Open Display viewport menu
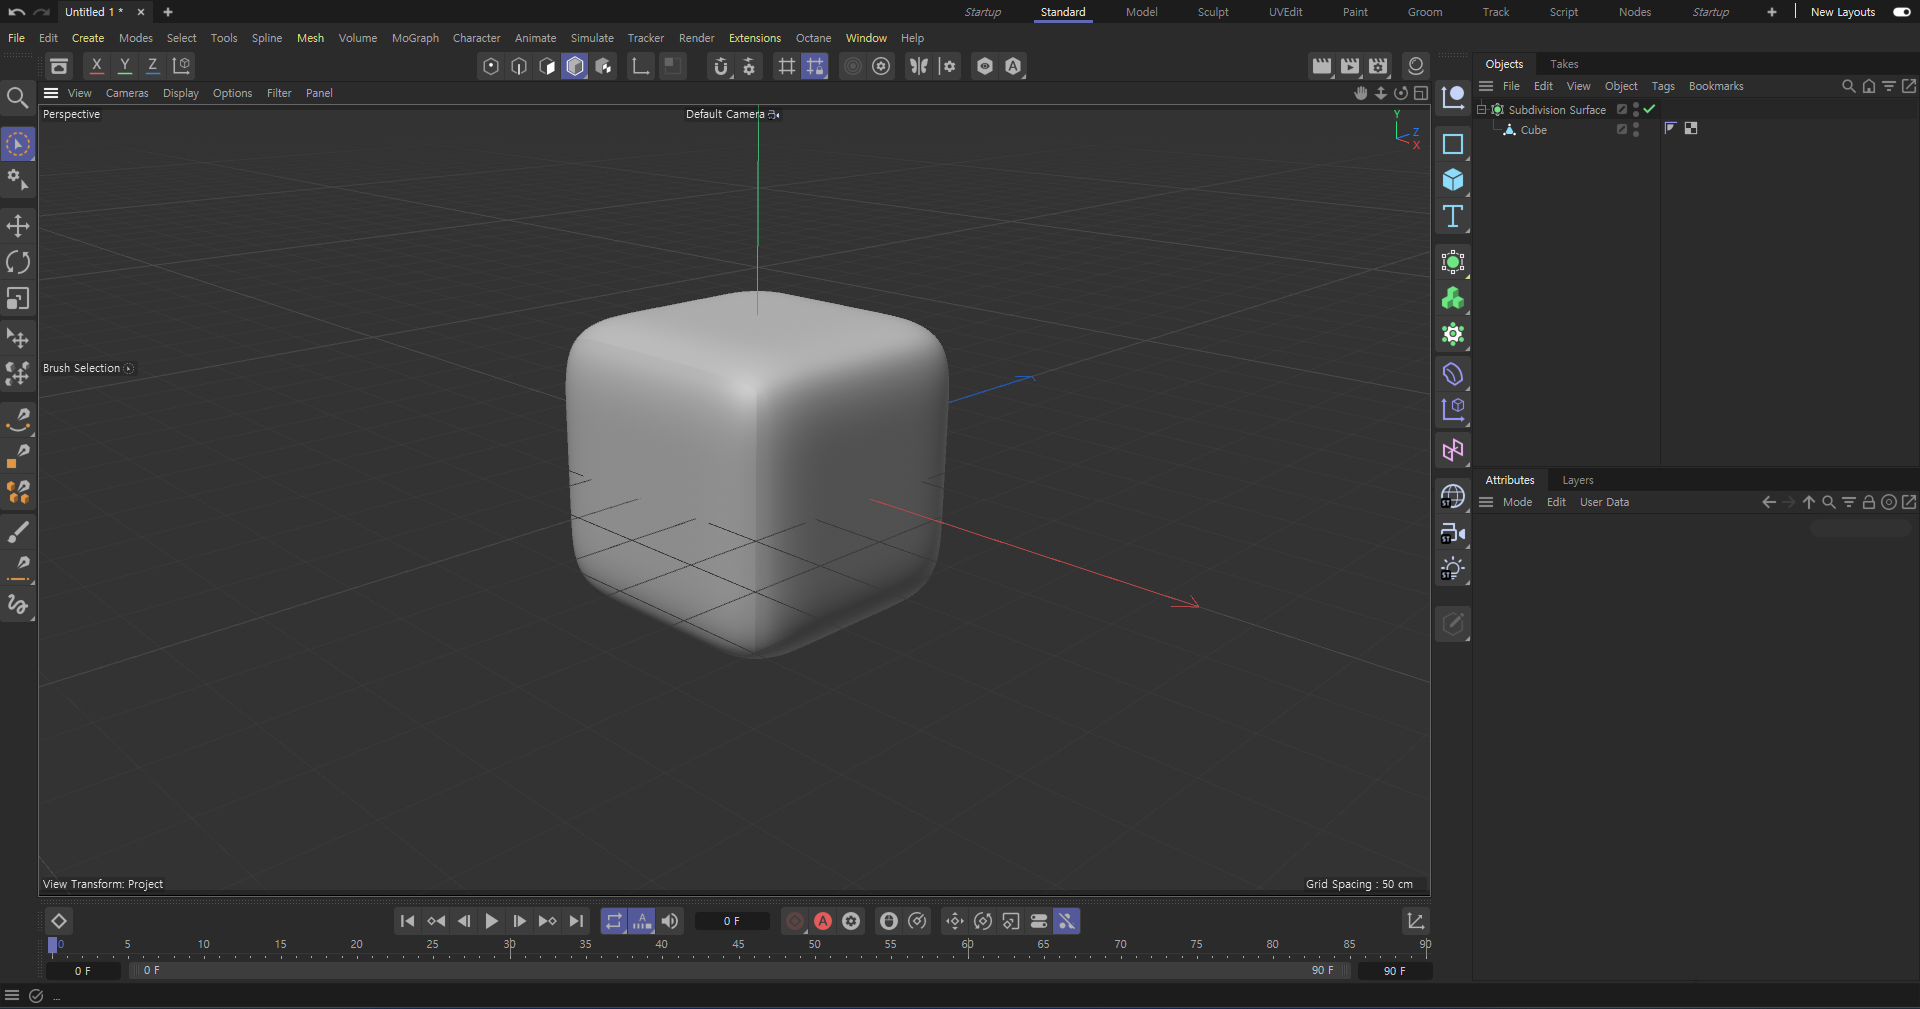The width and height of the screenshot is (1920, 1009). click(x=181, y=93)
